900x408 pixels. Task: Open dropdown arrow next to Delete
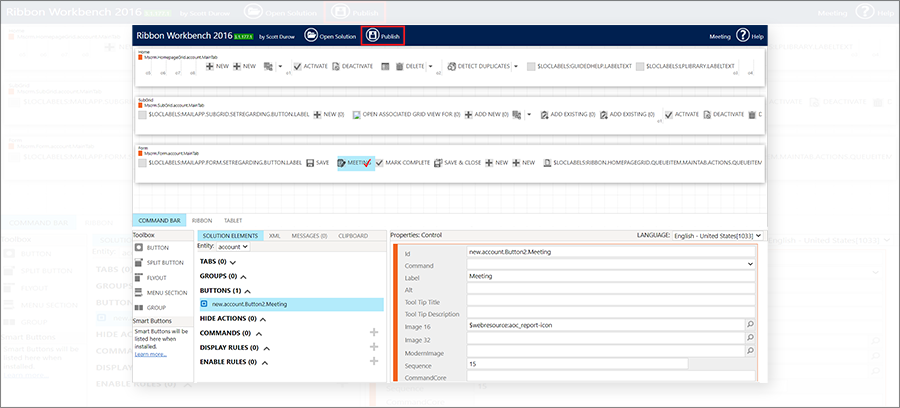pos(430,66)
